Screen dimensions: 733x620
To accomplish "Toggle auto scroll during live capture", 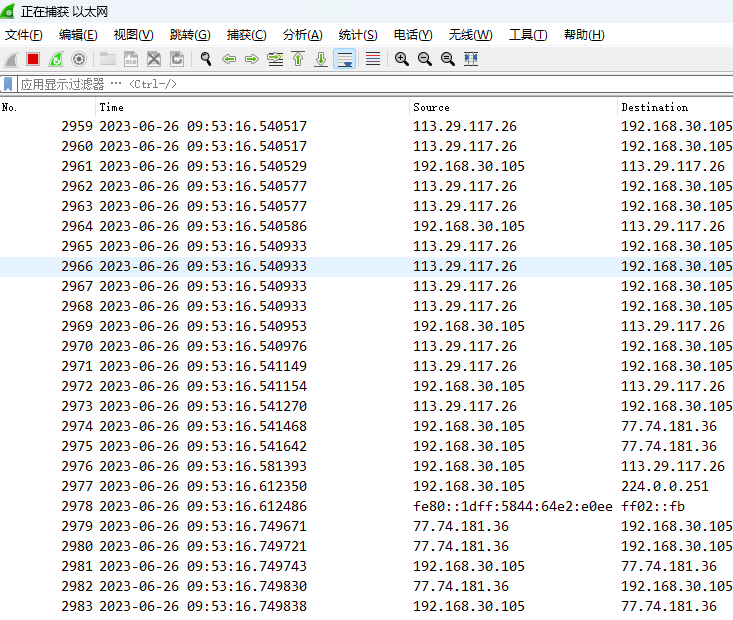I will click(x=345, y=59).
